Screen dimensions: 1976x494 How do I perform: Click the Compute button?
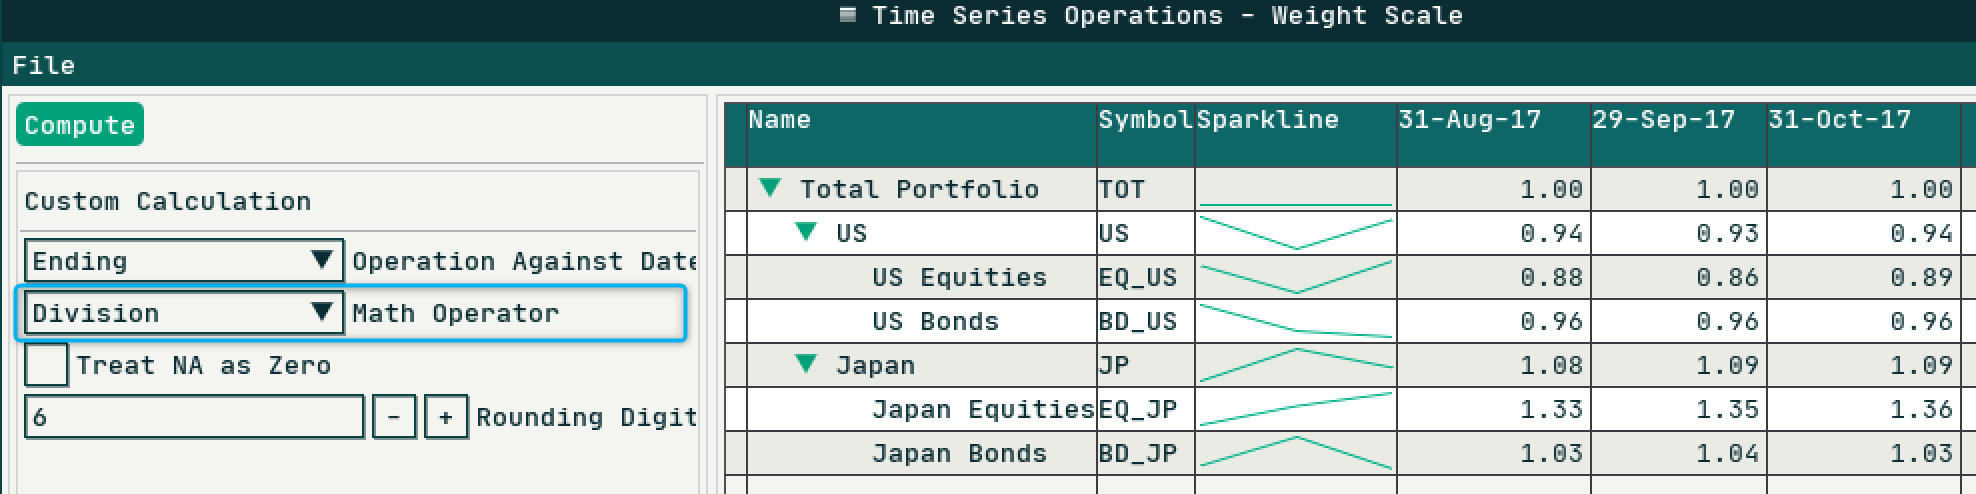coord(80,125)
